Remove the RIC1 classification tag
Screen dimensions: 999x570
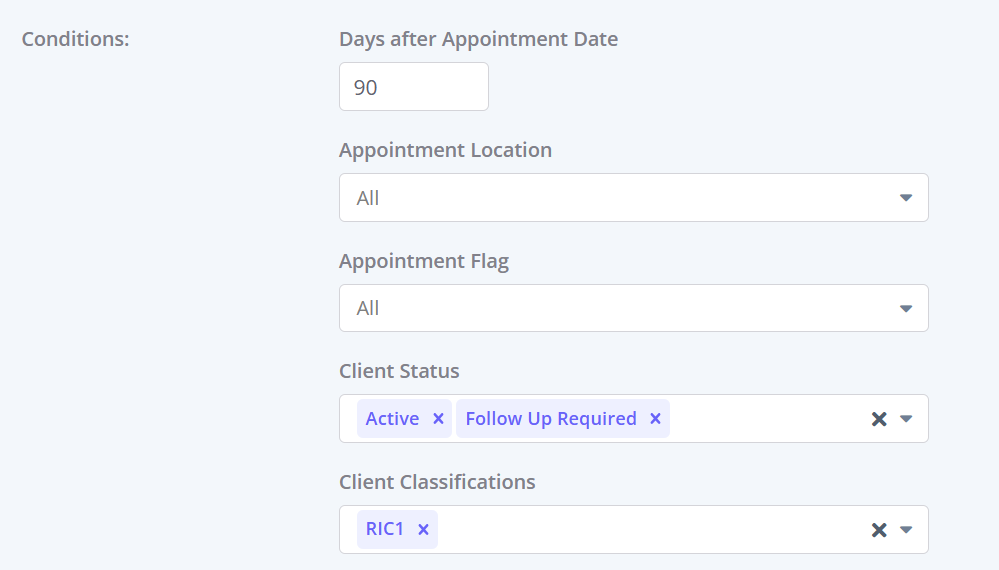point(423,530)
